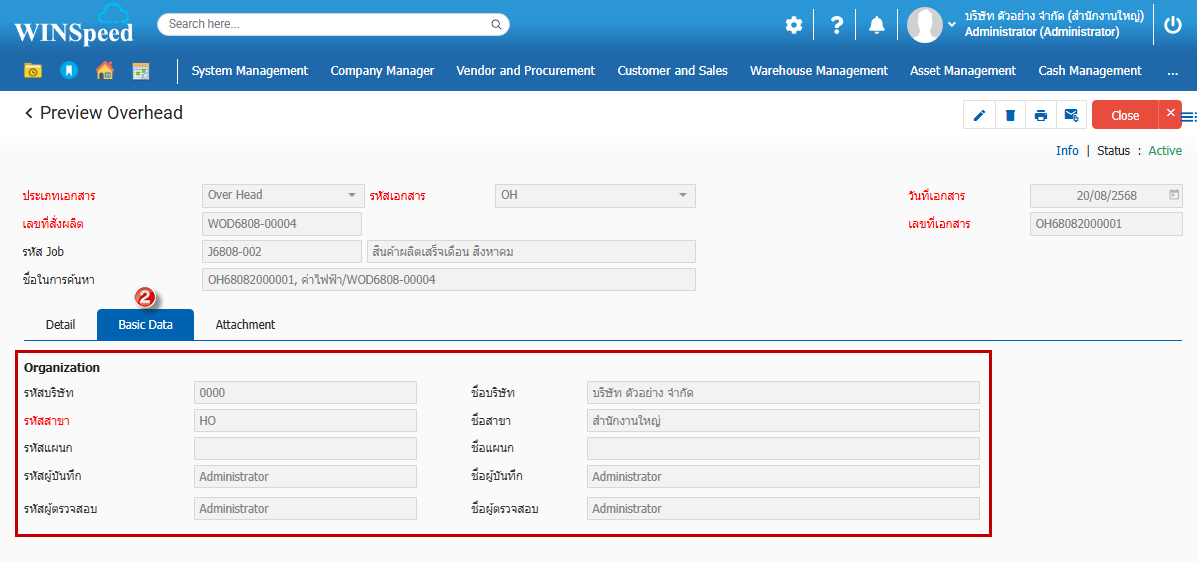This screenshot has height=562, width=1197.
Task: Open the Vendor and Procurement menu
Action: point(525,71)
